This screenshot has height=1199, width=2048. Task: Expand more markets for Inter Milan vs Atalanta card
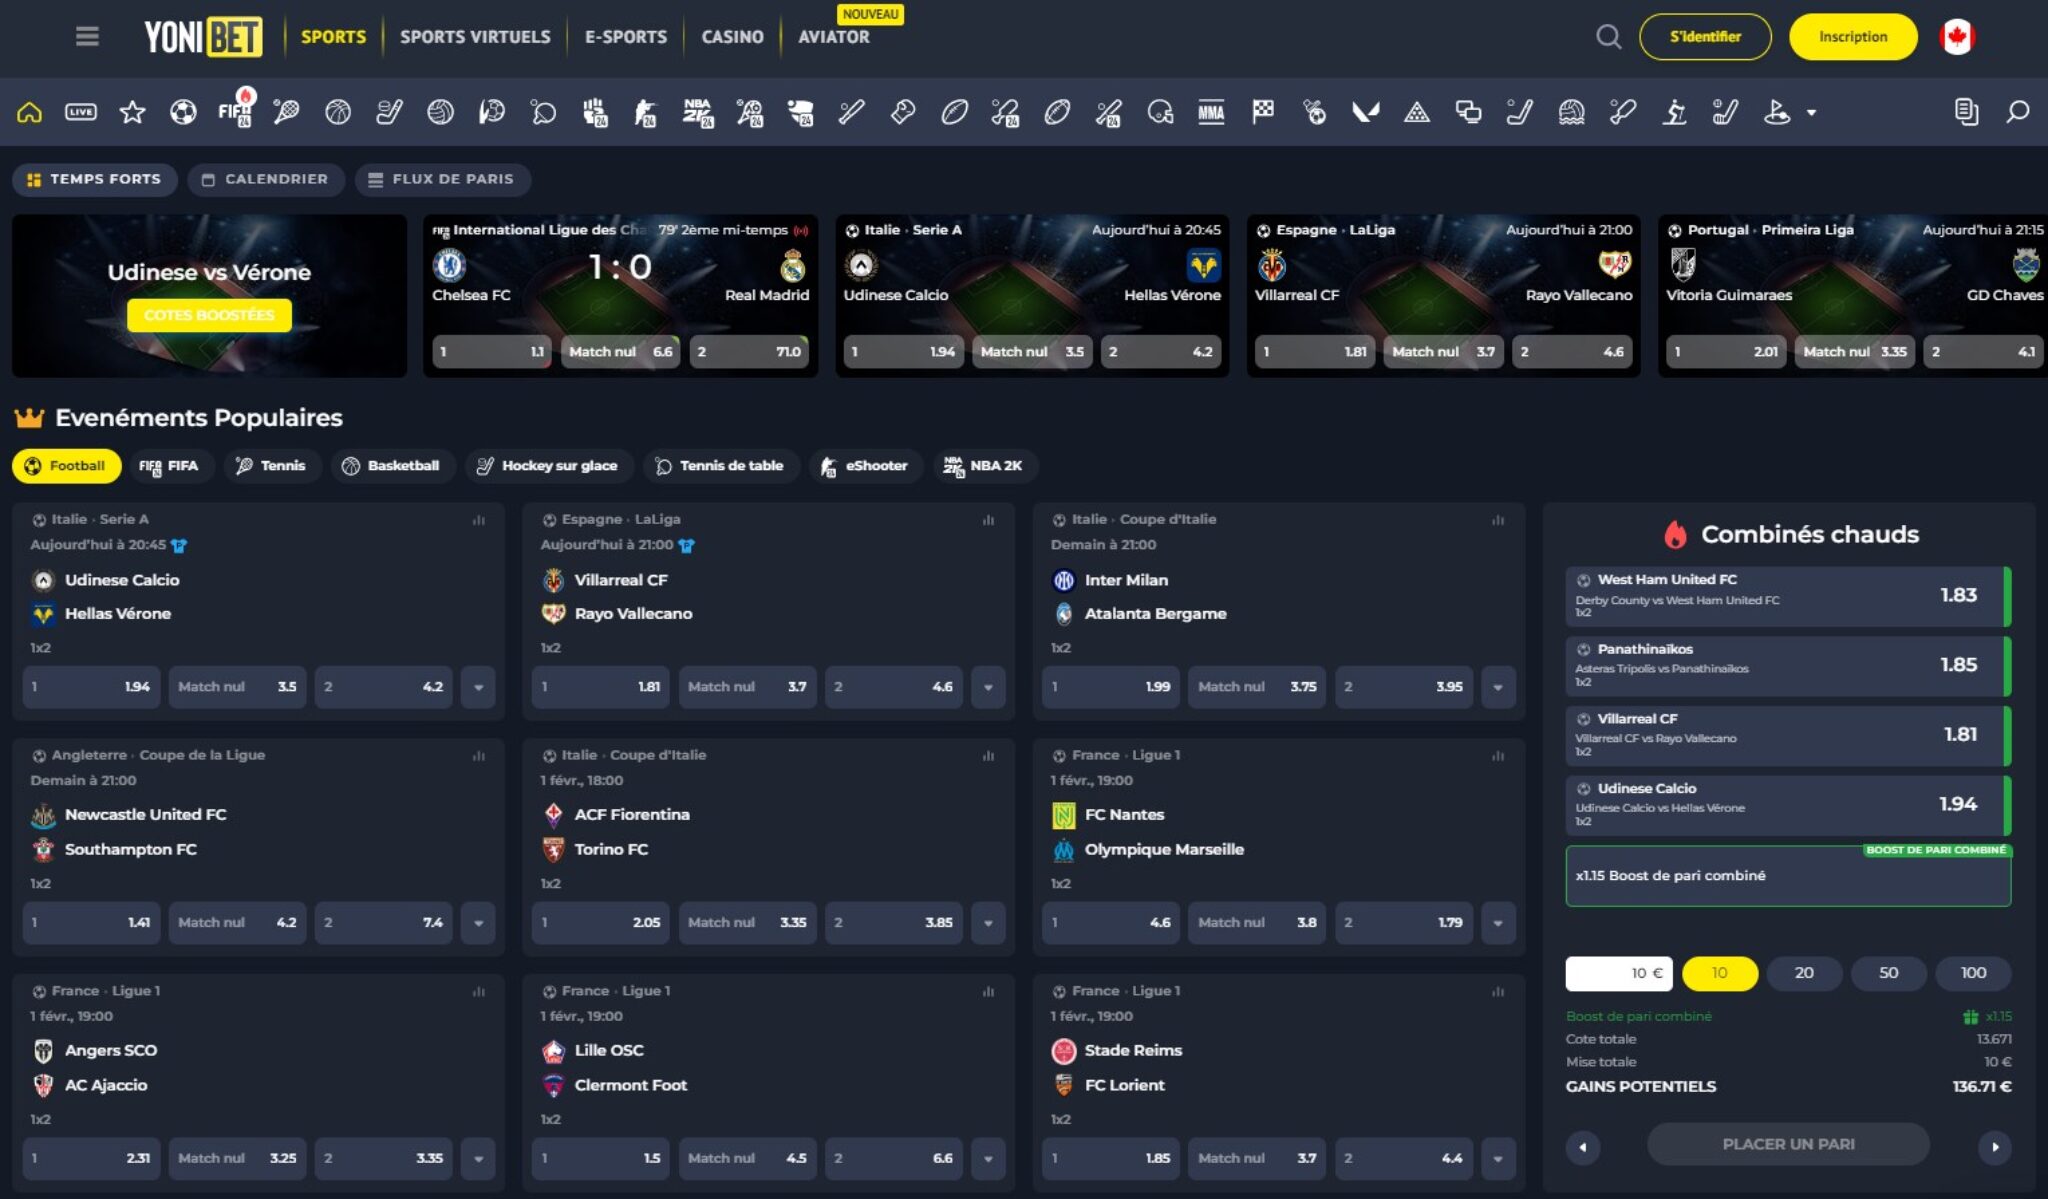tap(1498, 687)
